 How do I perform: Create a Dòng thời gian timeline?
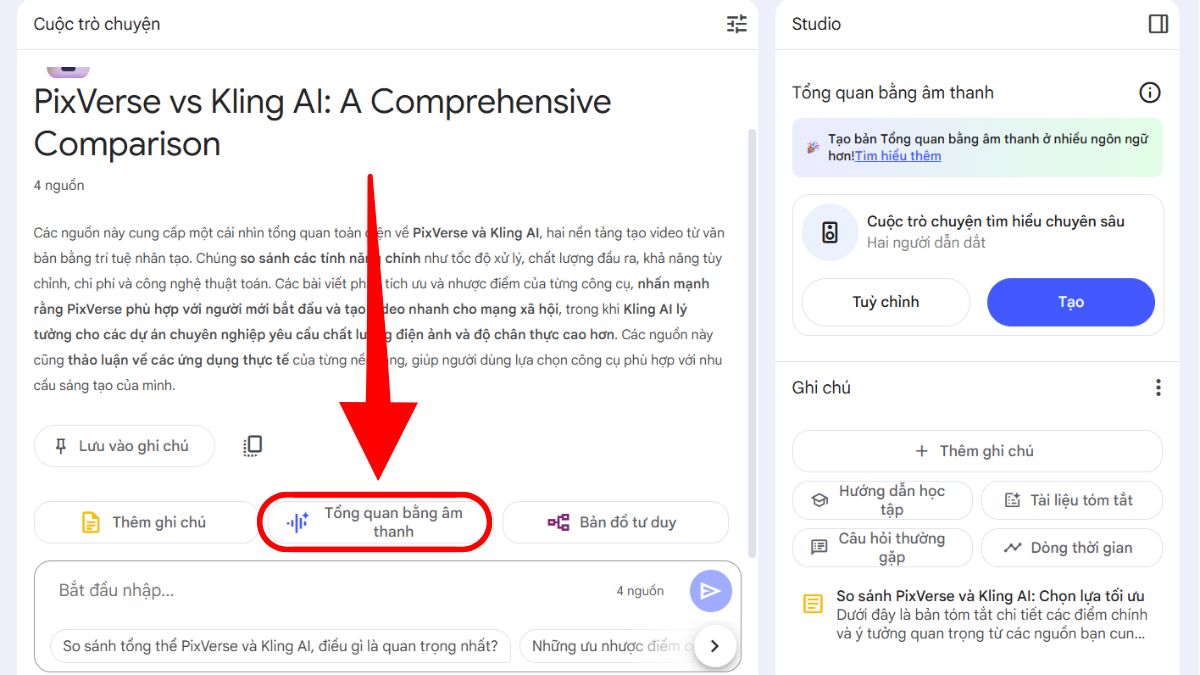pyautogui.click(x=1072, y=548)
